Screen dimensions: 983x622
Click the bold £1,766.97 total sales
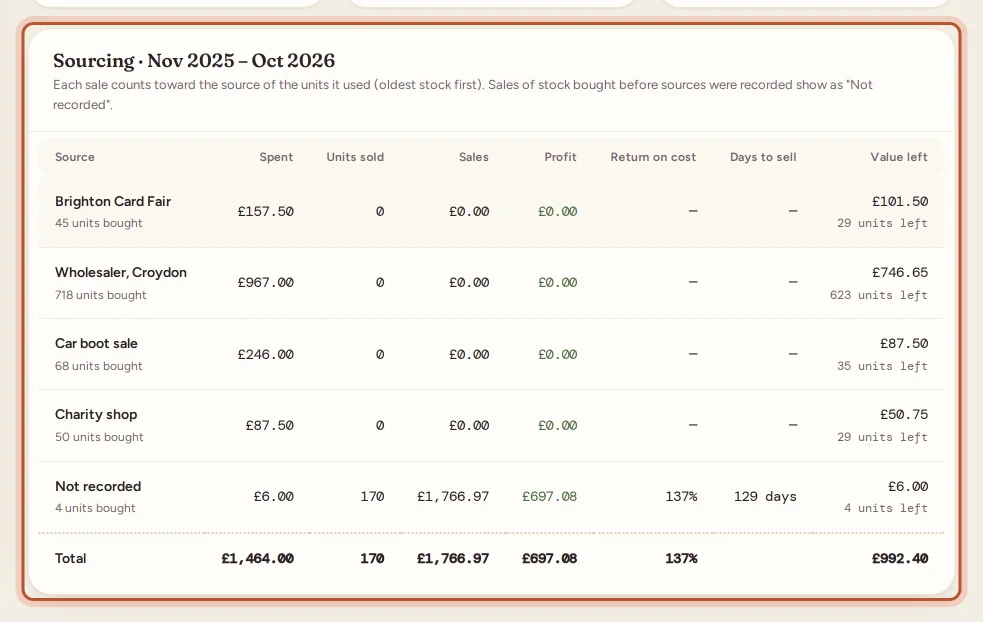(453, 559)
